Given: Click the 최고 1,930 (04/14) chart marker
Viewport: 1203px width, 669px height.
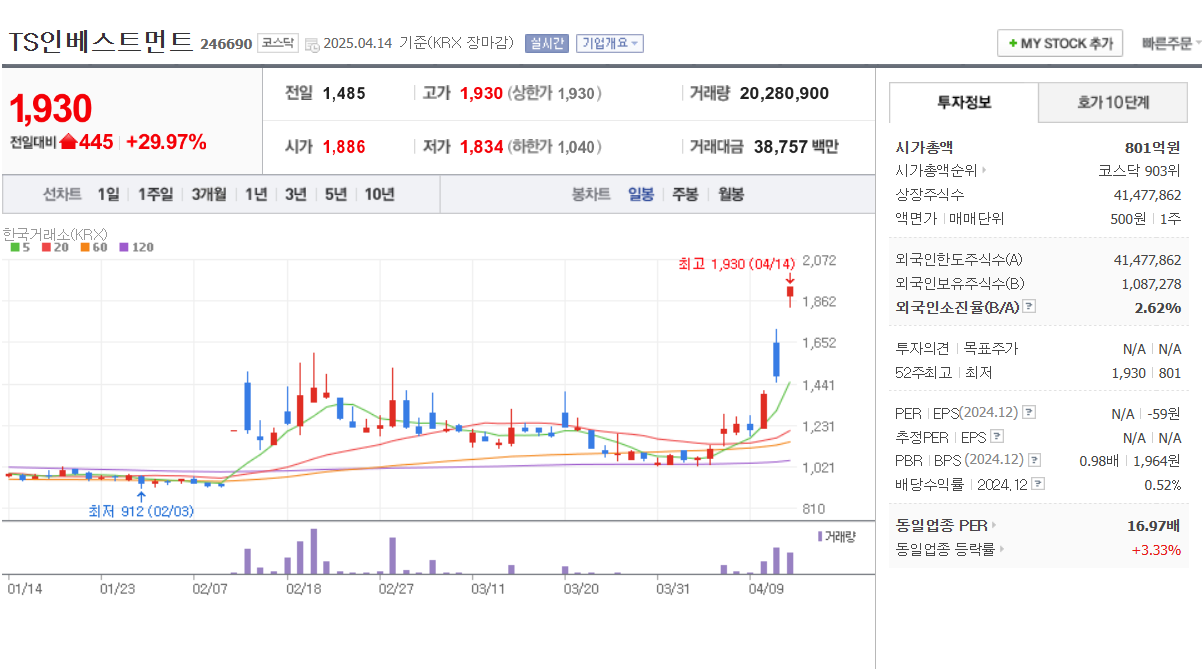Looking at the screenshot, I should click(736, 264).
